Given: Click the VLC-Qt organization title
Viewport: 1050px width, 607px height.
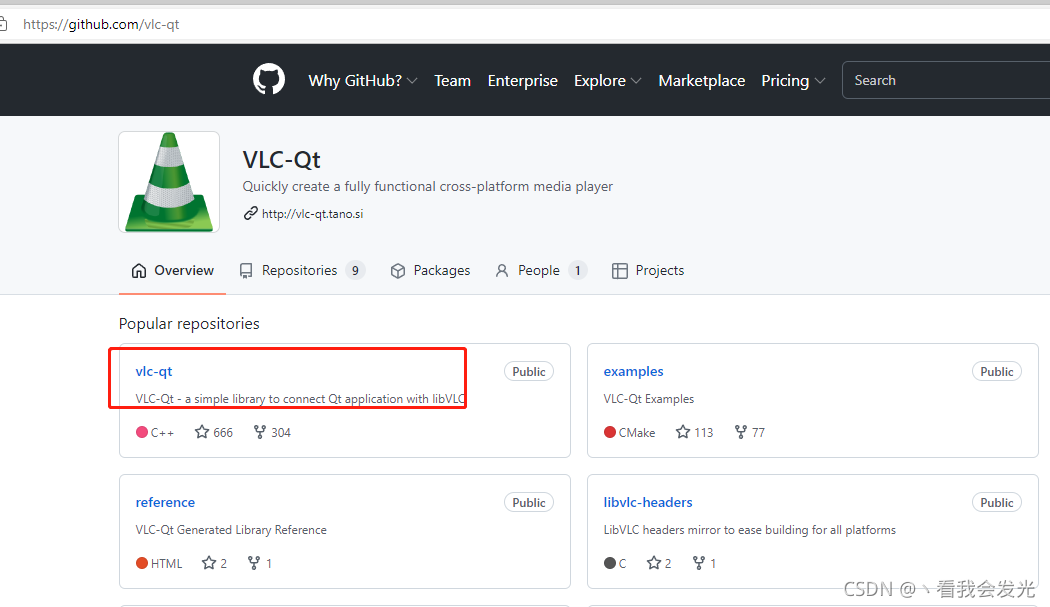Looking at the screenshot, I should 281,159.
